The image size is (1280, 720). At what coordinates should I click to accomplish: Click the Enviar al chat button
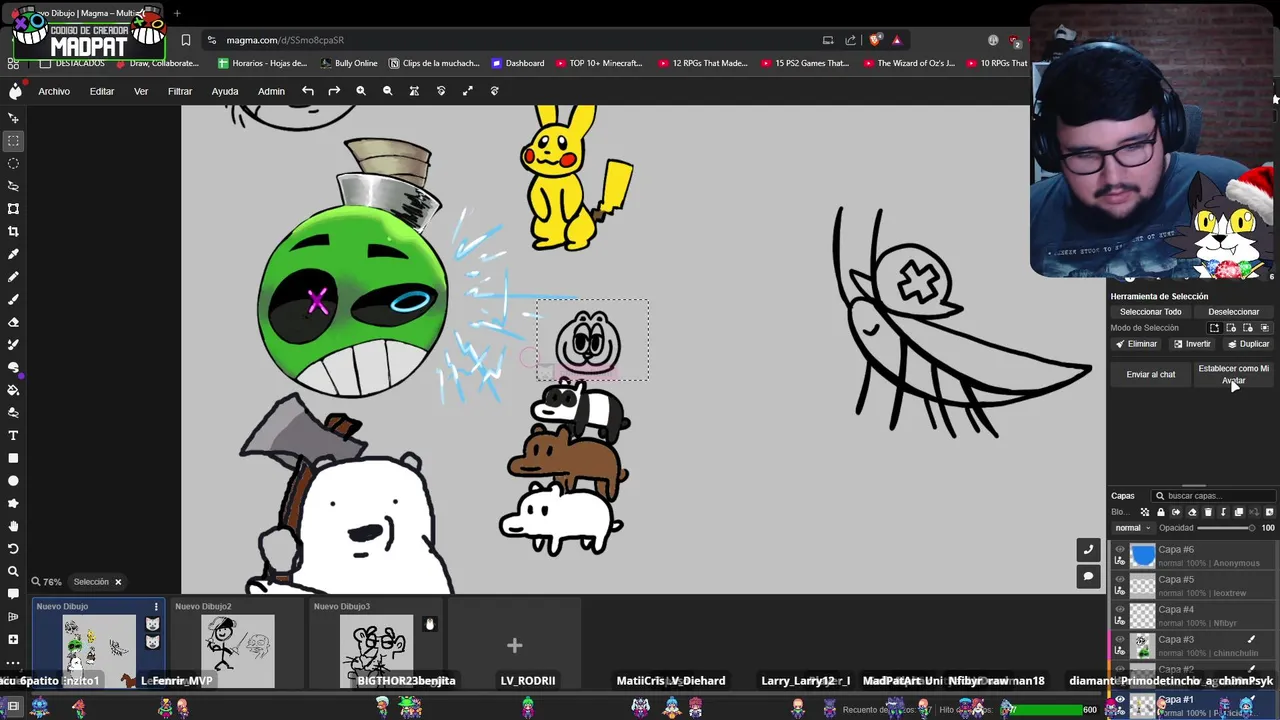click(x=1151, y=375)
